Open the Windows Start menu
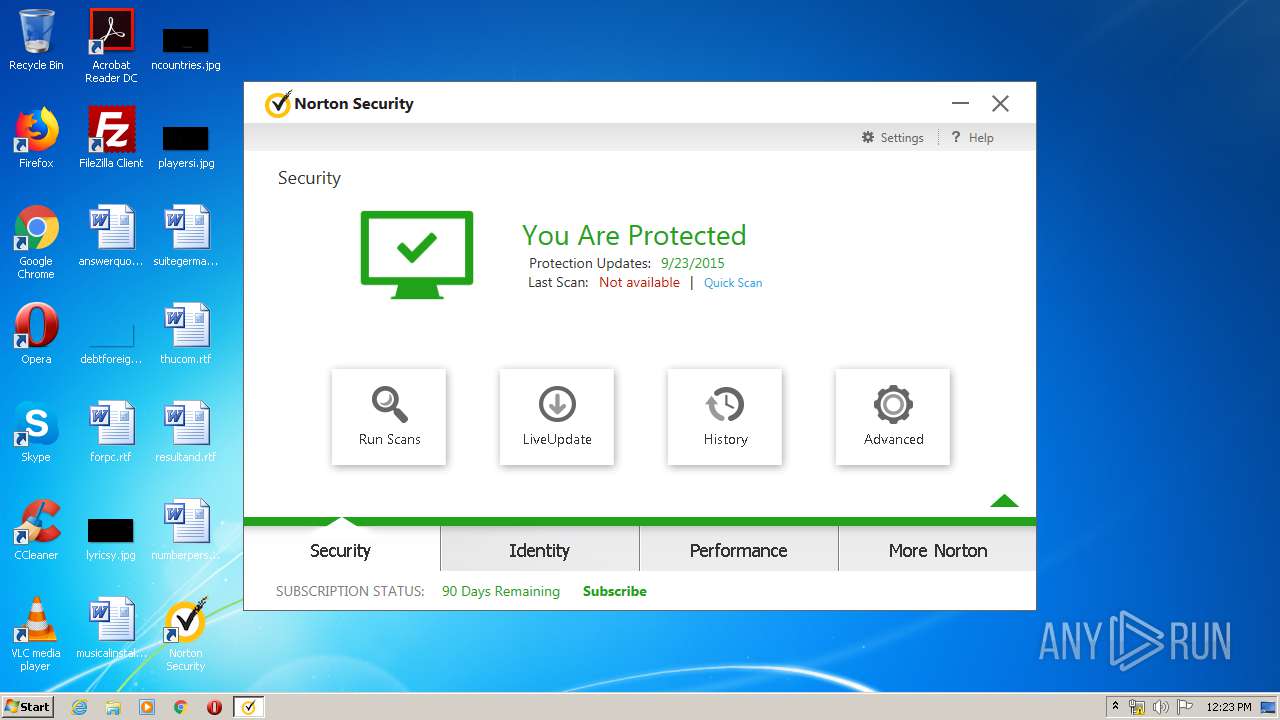Image resolution: width=1280 pixels, height=720 pixels. [28, 707]
